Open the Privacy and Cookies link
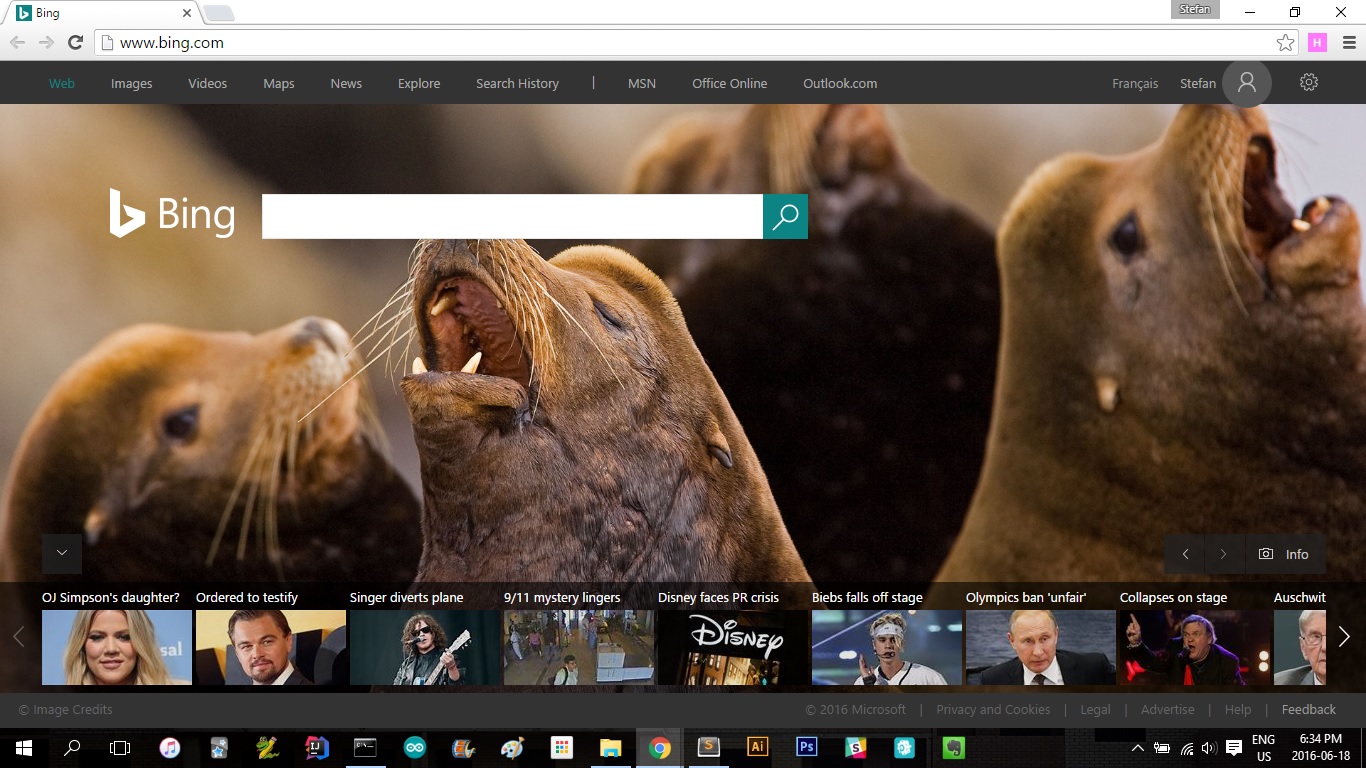1366x768 pixels. [x=993, y=709]
